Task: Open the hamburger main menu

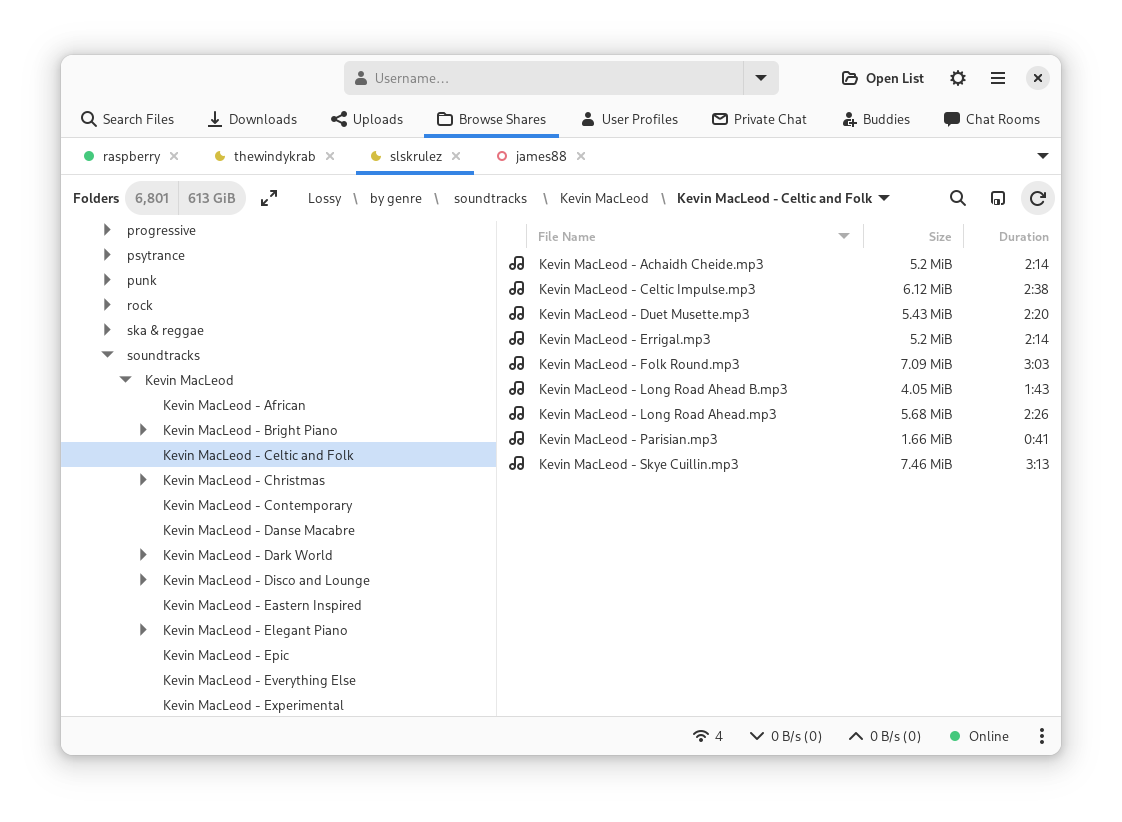Action: point(997,78)
